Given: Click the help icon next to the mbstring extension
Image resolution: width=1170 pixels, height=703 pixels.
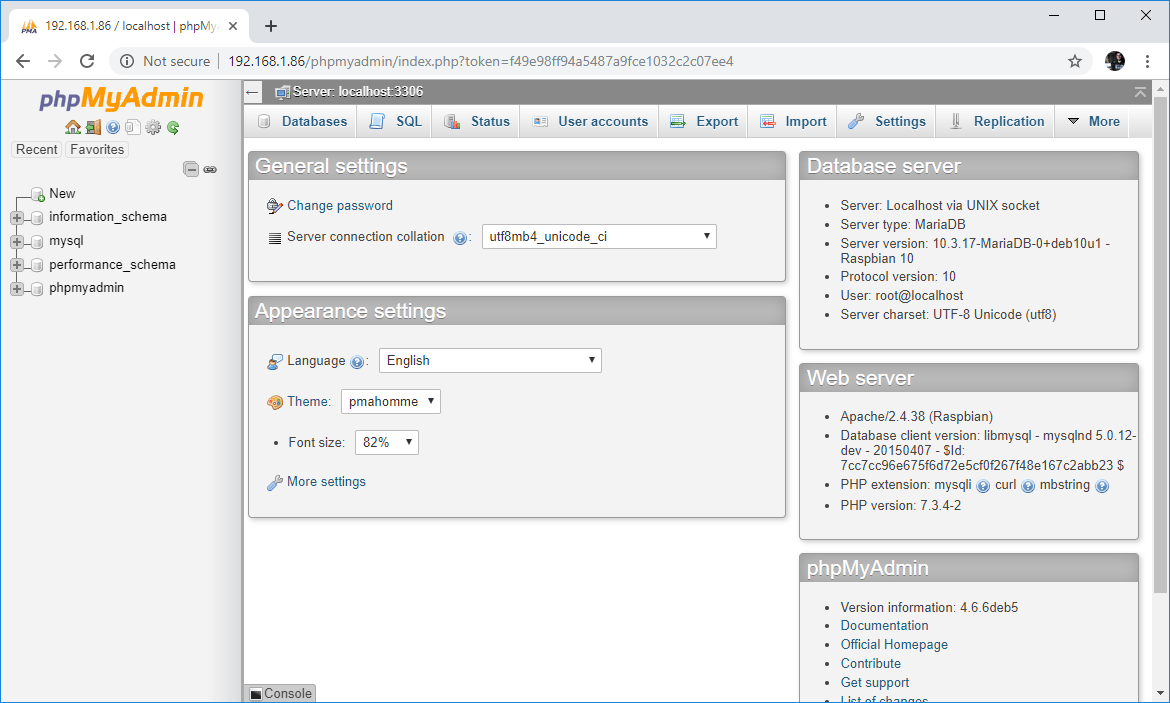Looking at the screenshot, I should coord(1102,485).
